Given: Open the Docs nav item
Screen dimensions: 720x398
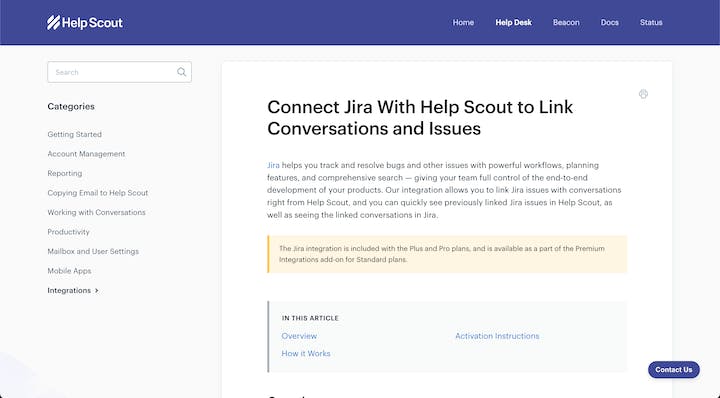Looking at the screenshot, I should pos(609,22).
